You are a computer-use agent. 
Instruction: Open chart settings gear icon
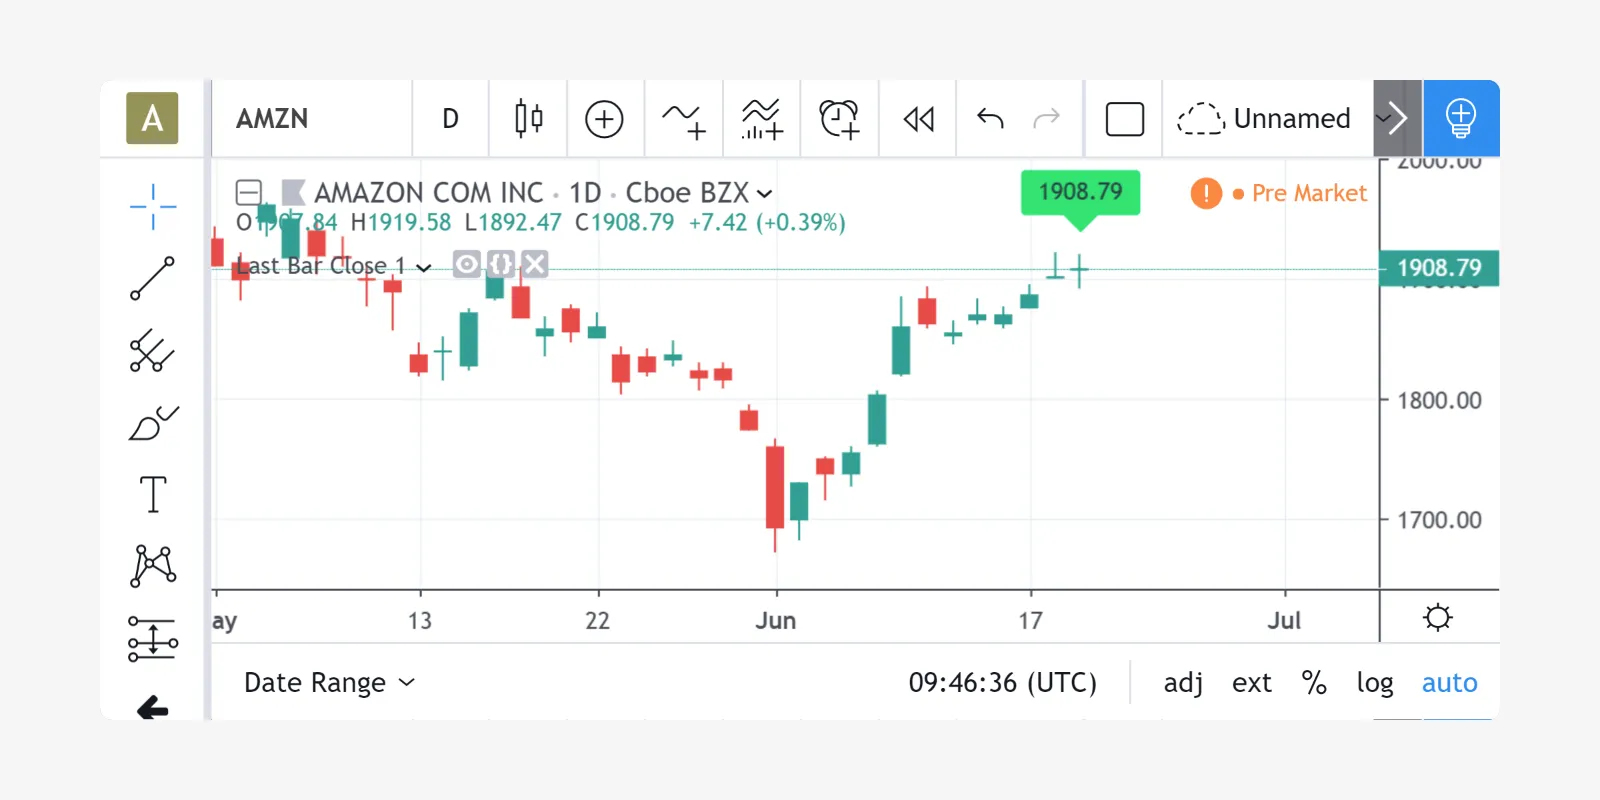pyautogui.click(x=1437, y=618)
